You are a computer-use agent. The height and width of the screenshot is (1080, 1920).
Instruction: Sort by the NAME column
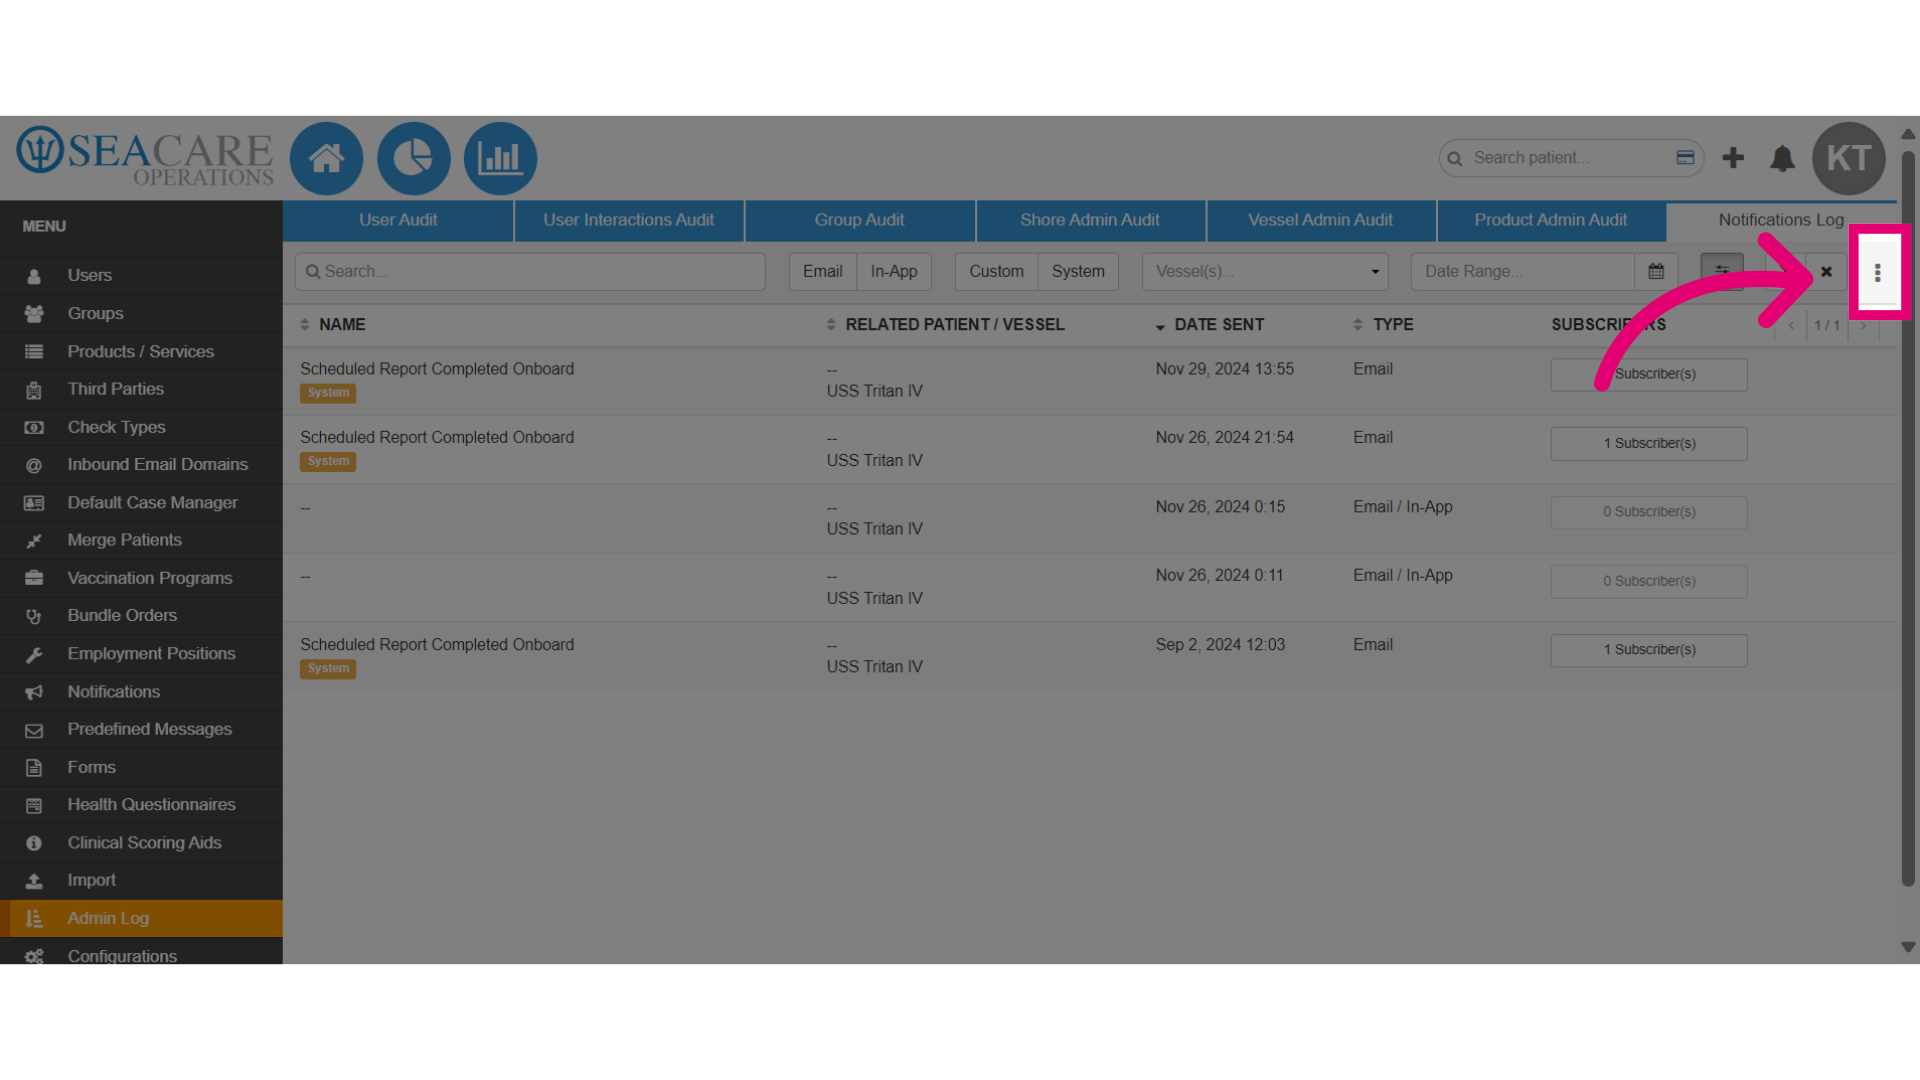pos(333,325)
